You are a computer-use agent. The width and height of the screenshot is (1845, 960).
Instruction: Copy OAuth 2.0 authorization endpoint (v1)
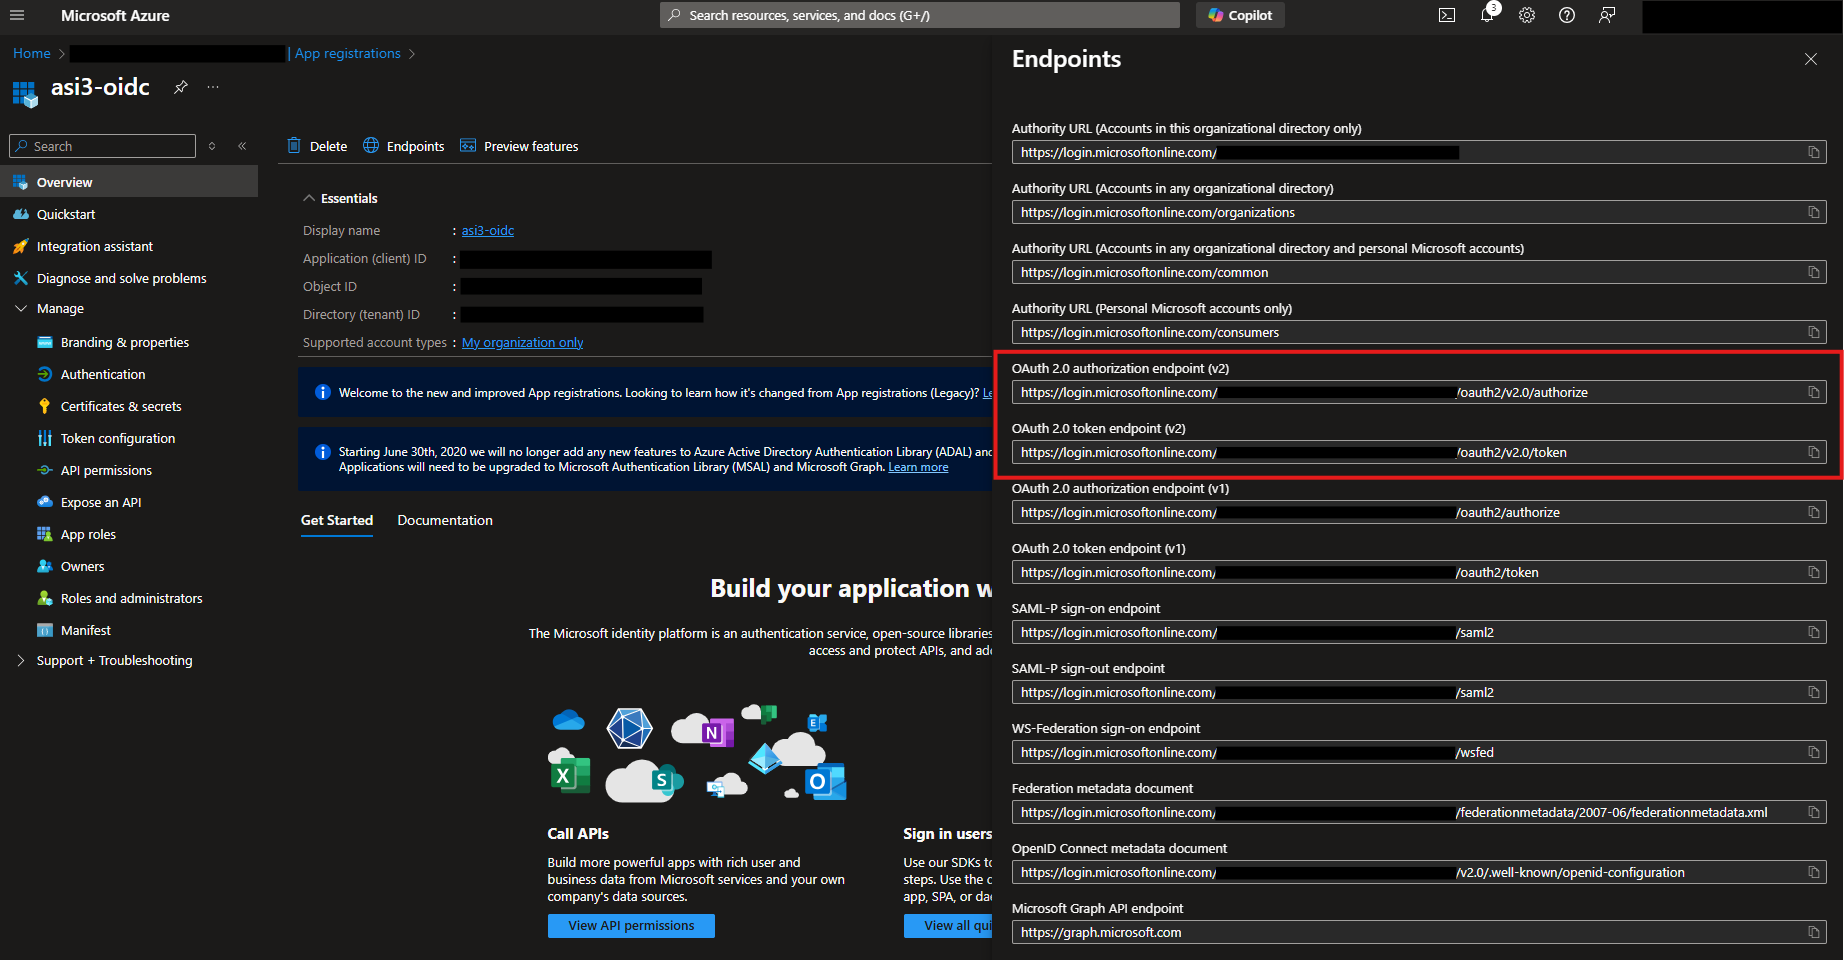click(x=1814, y=512)
